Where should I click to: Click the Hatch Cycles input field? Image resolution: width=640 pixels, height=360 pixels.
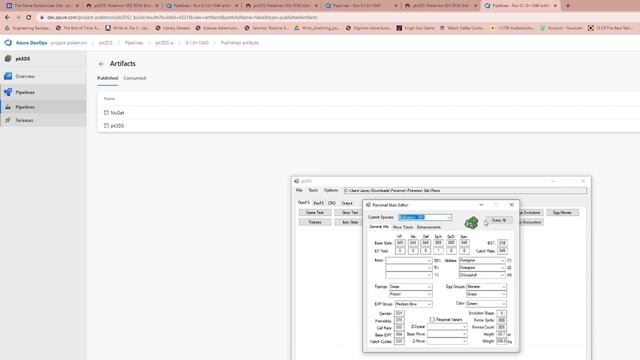[x=399, y=341]
